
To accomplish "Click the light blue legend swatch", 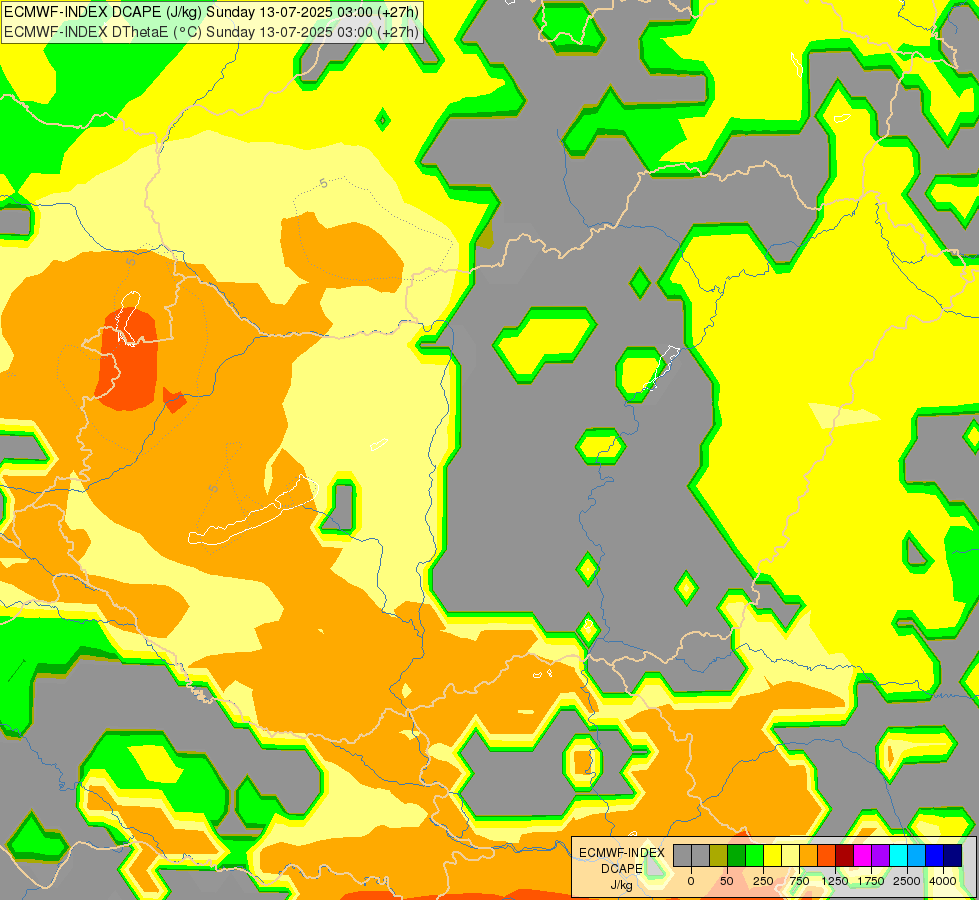I will pyautogui.click(x=917, y=856).
